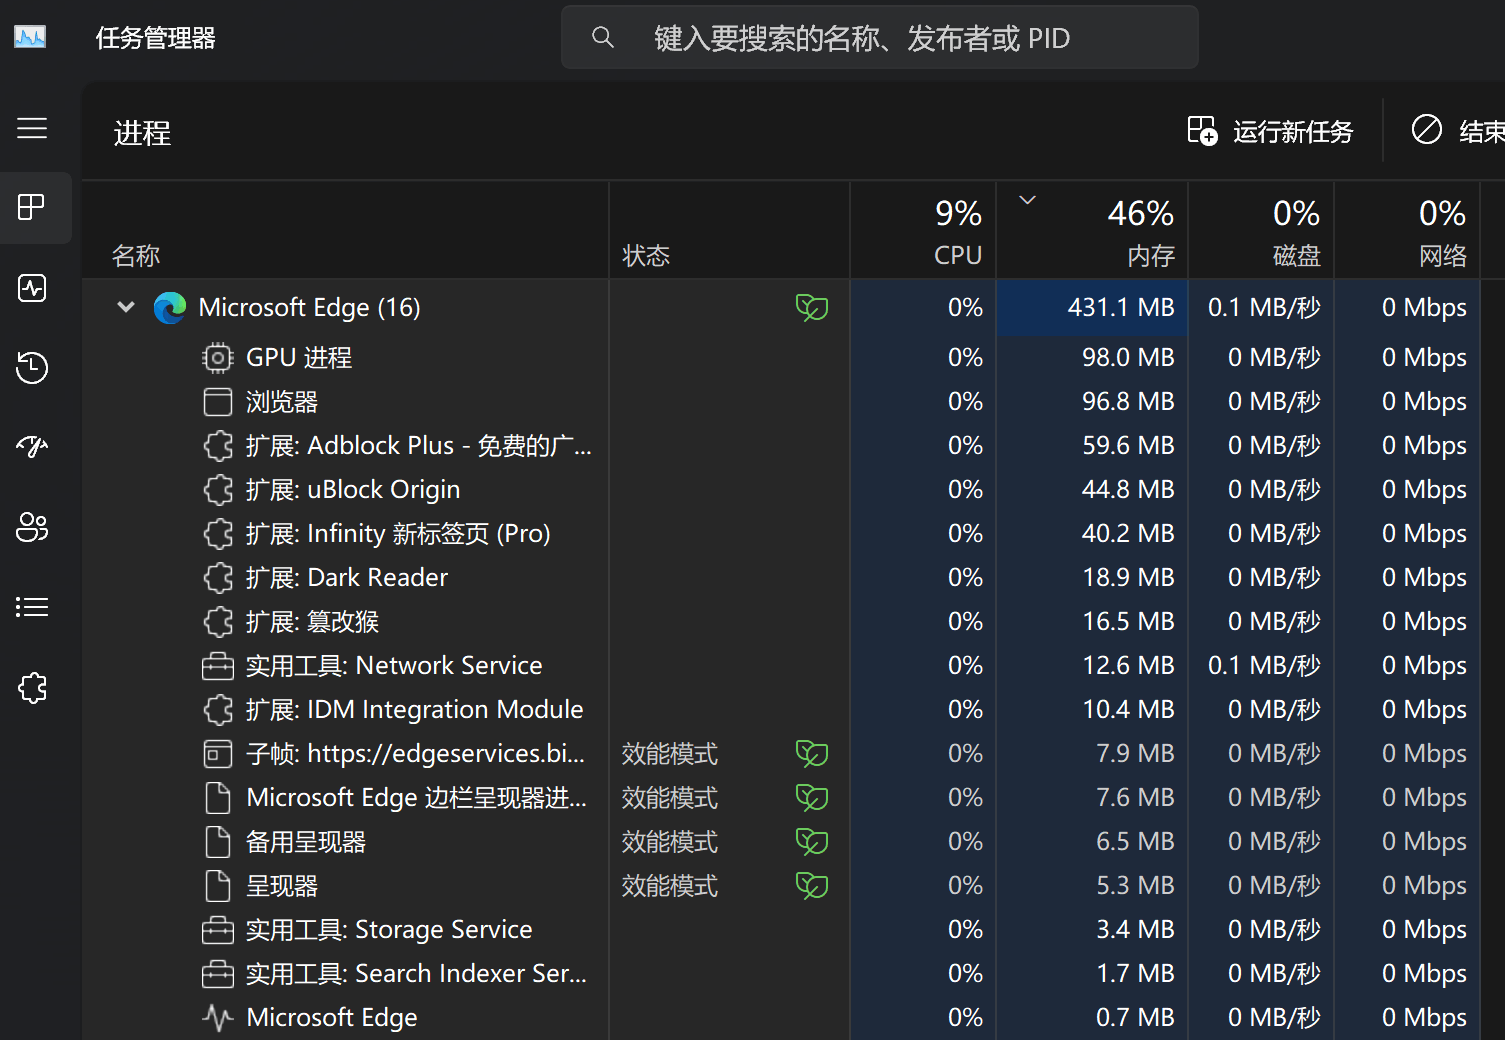The image size is (1506, 1040).
Task: Click the IDM Integration Module extension icon
Action: [x=218, y=710]
